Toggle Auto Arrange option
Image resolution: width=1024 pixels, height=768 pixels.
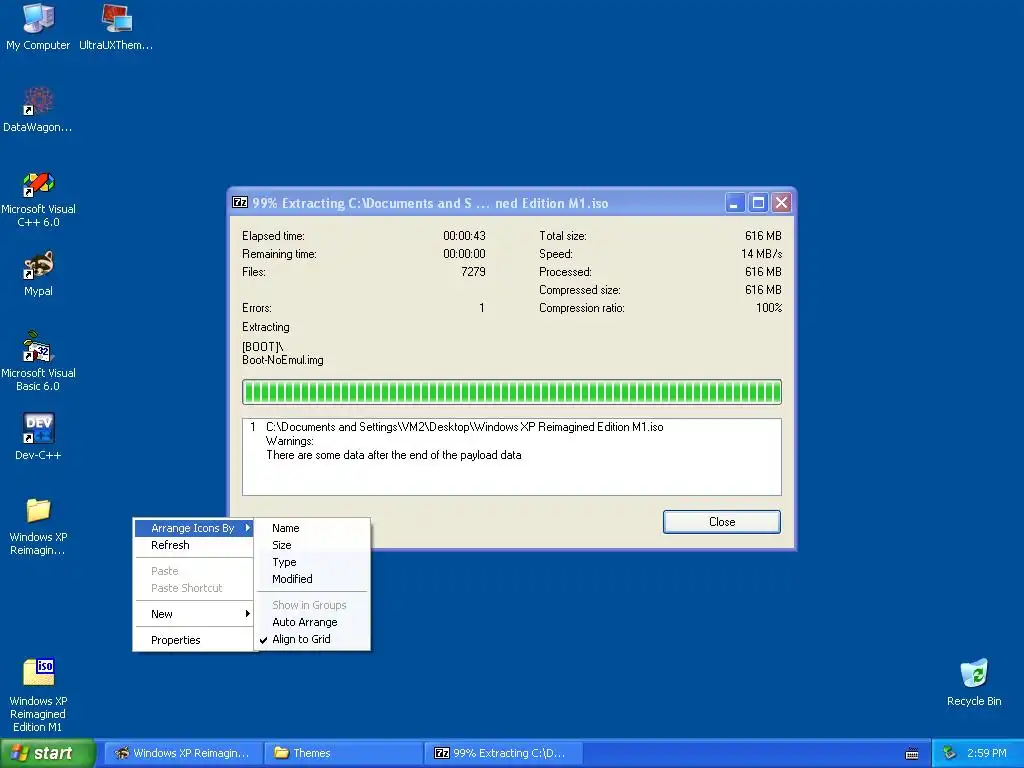point(312,622)
